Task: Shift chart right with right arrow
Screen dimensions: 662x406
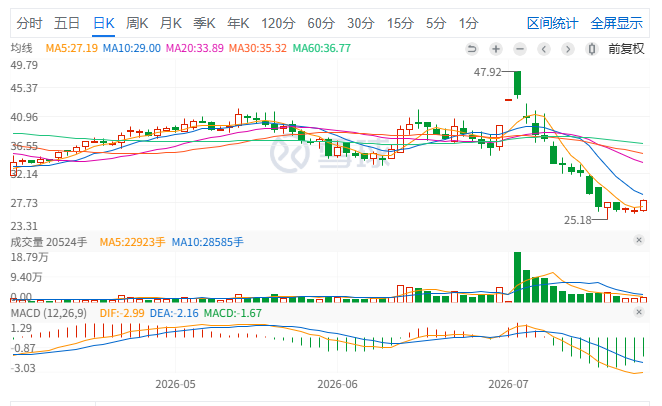Action: point(568,49)
